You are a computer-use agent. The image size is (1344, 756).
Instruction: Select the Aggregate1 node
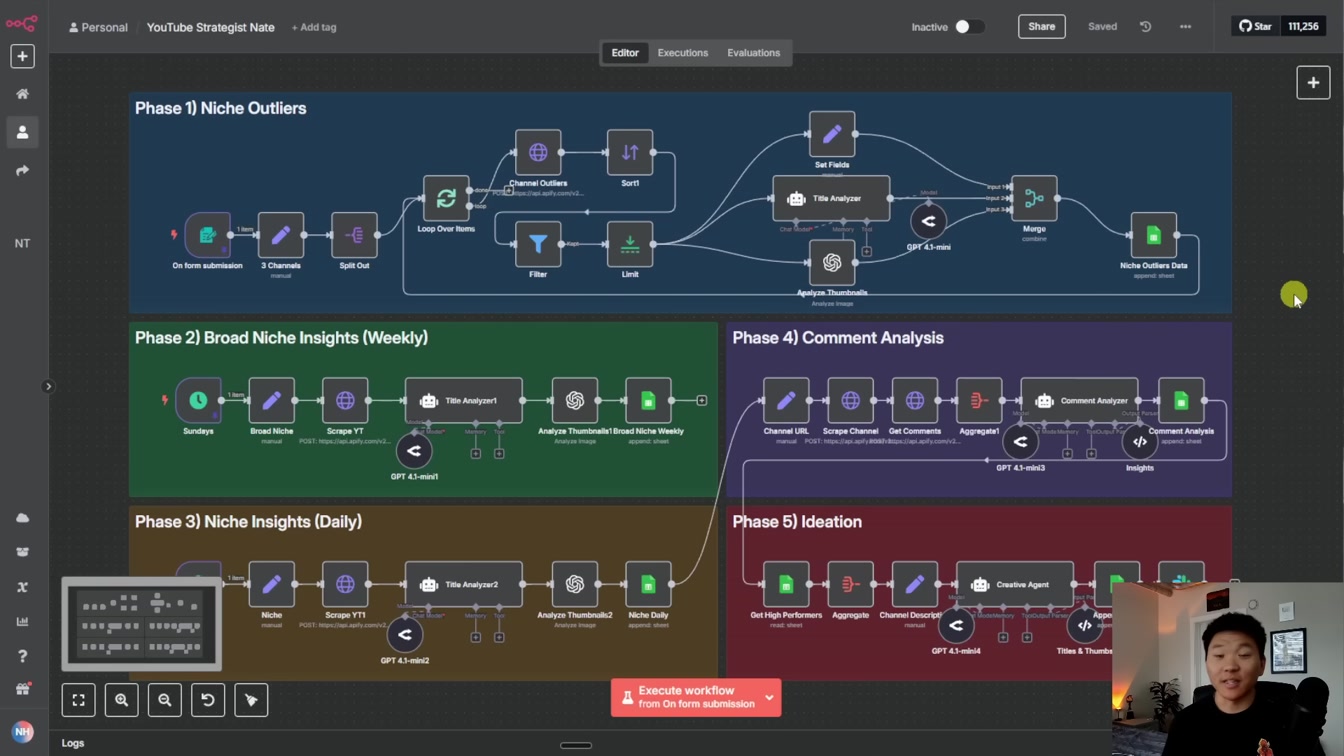click(x=979, y=400)
